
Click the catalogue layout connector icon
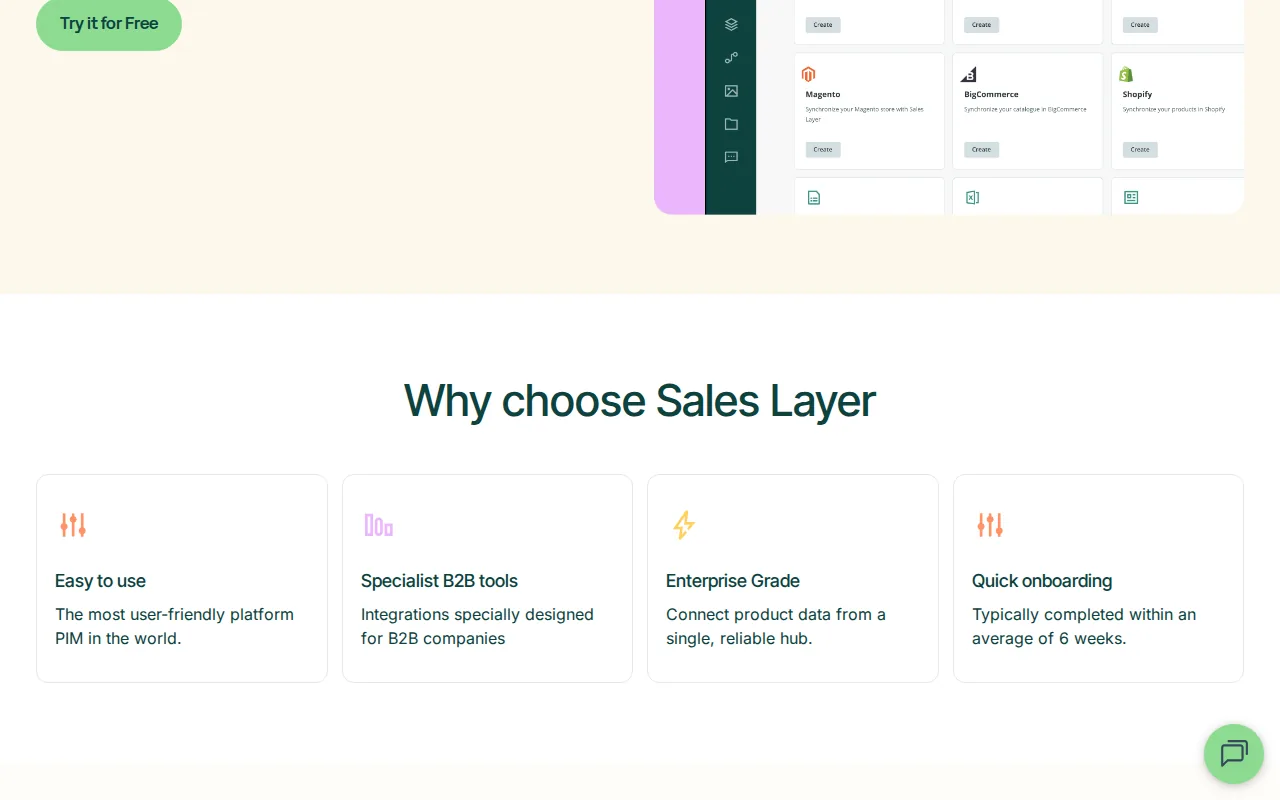[x=1131, y=198]
